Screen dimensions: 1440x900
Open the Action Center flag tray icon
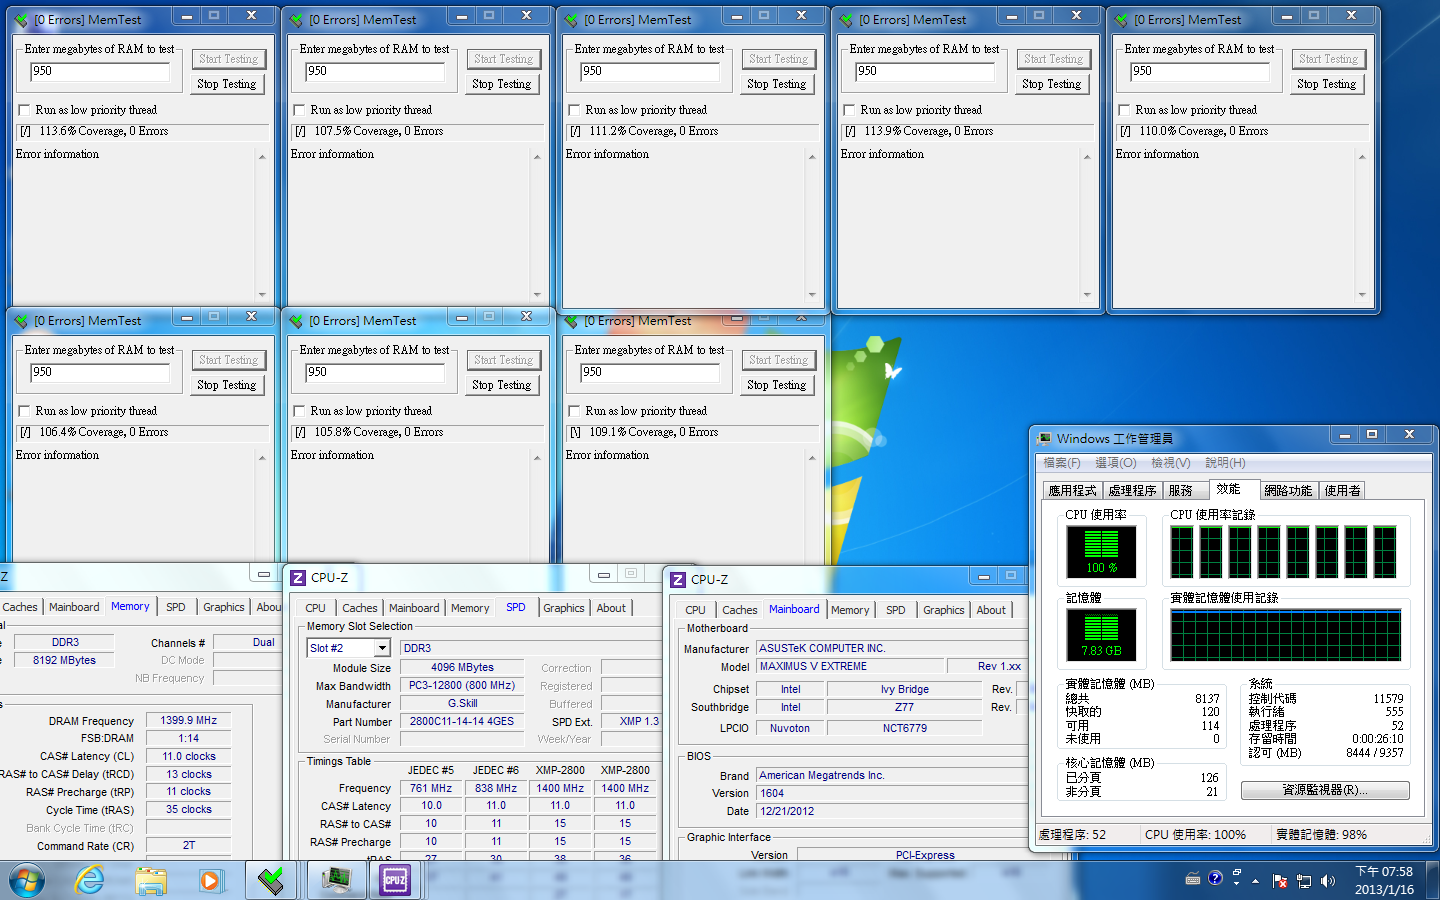tap(1280, 881)
